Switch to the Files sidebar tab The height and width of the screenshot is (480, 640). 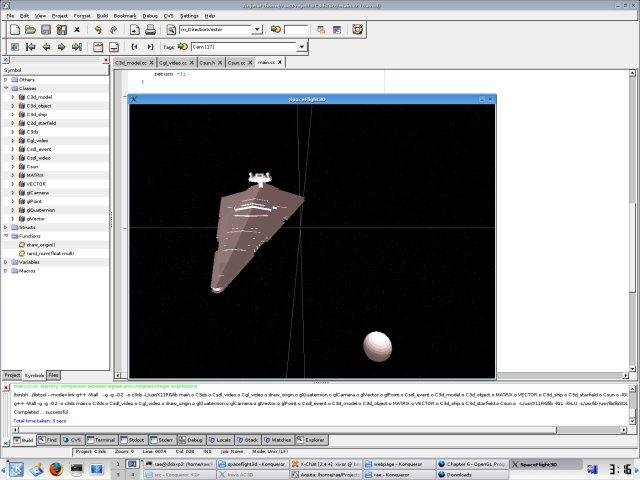pos(54,375)
